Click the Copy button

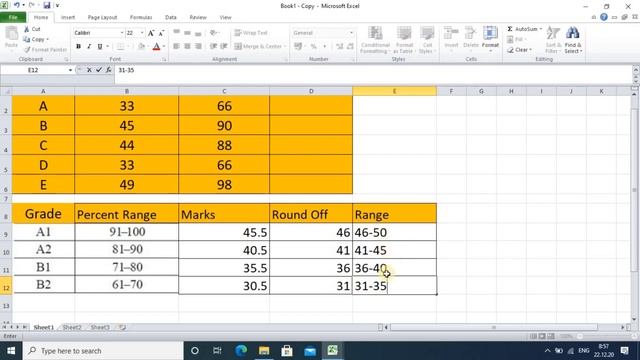36,39
